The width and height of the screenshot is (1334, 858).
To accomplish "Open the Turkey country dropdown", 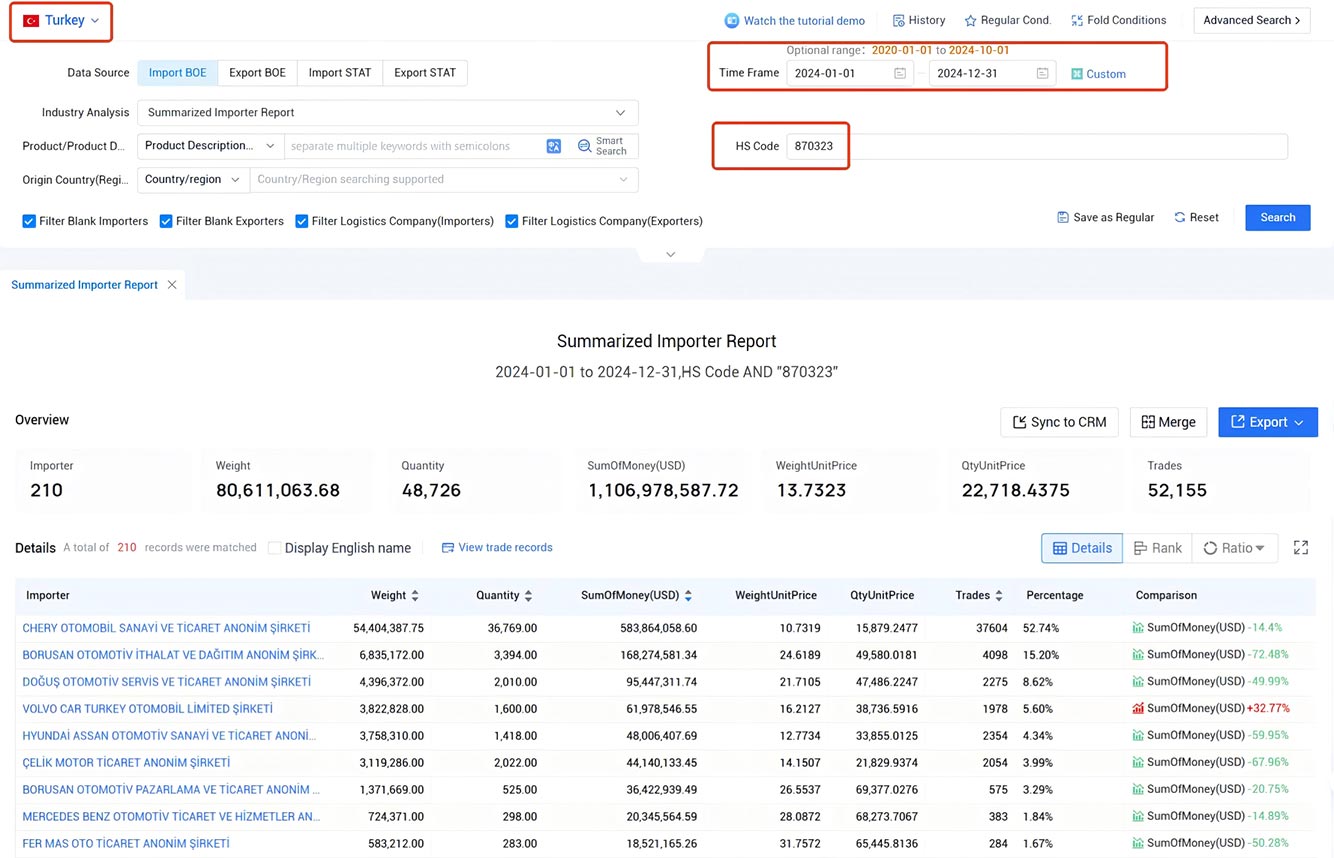I will (61, 20).
